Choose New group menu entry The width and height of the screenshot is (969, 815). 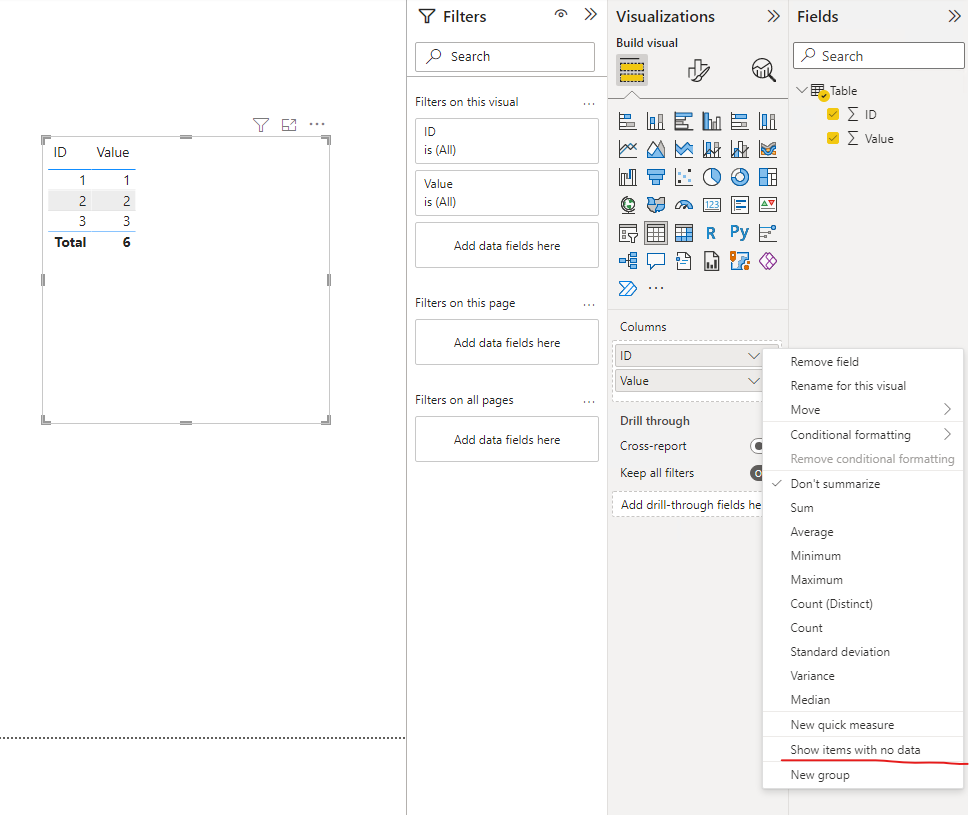tap(863, 775)
